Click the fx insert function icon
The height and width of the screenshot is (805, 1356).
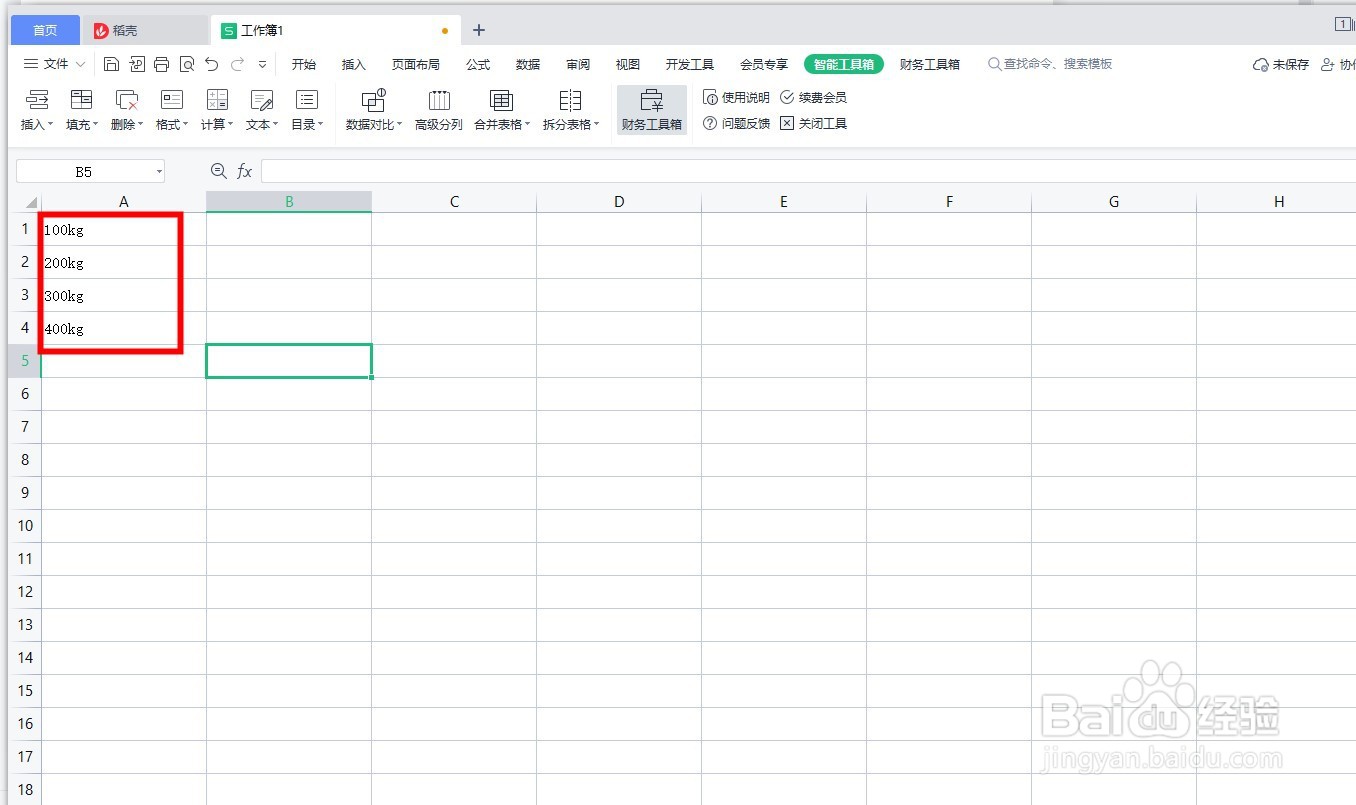point(244,172)
